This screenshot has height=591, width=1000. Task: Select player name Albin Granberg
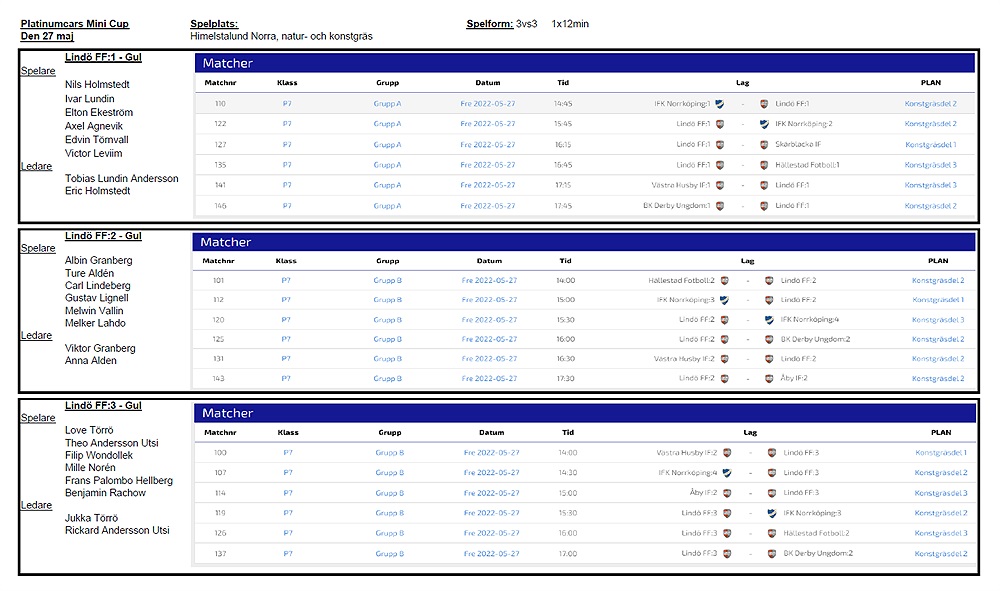[x=99, y=260]
